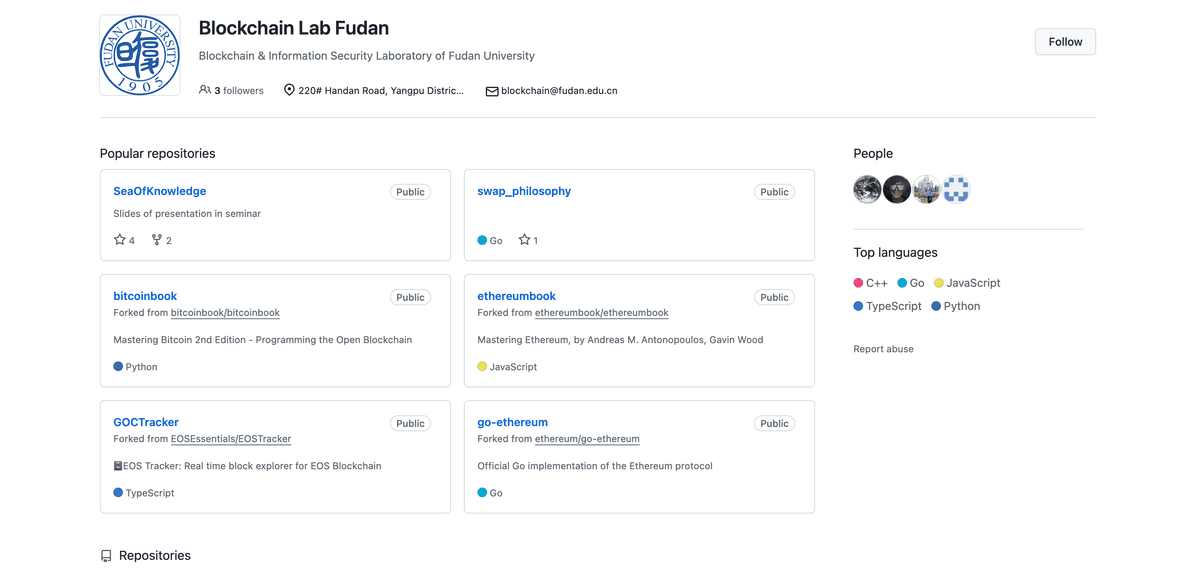This screenshot has height=576, width=1200.
Task: Open the ethereumbook/ethereumbook fork source link
Action: (601, 313)
